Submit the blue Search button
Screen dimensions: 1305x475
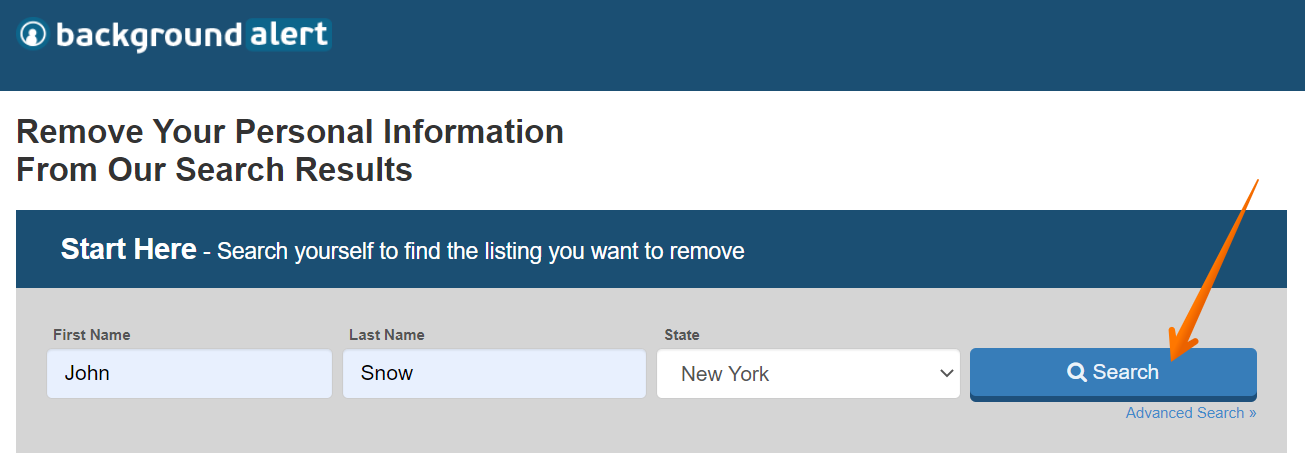[1113, 374]
